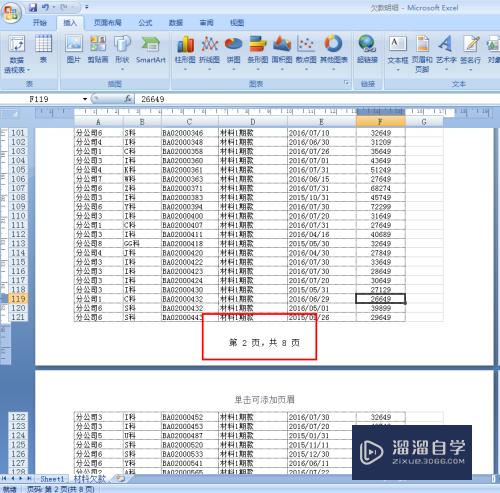Click the footer text 第 2 页, 共 8 页
The width and height of the screenshot is (500, 493).
coord(264,343)
